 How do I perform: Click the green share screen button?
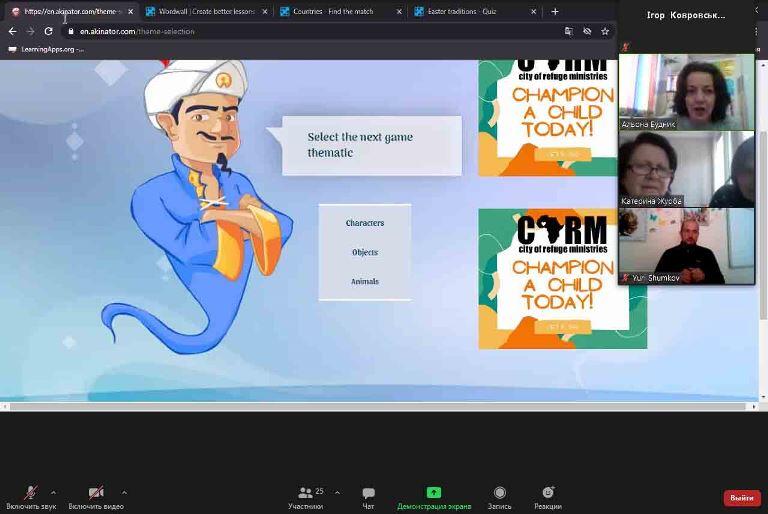tap(434, 497)
